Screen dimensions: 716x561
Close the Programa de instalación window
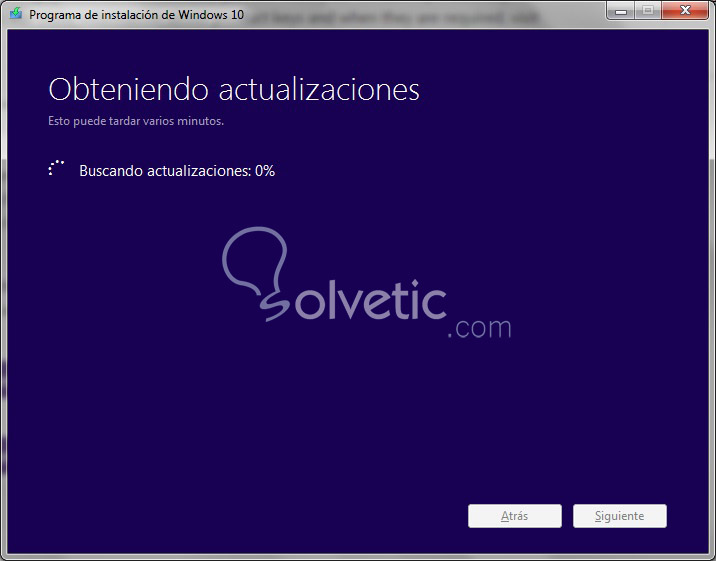tap(684, 10)
